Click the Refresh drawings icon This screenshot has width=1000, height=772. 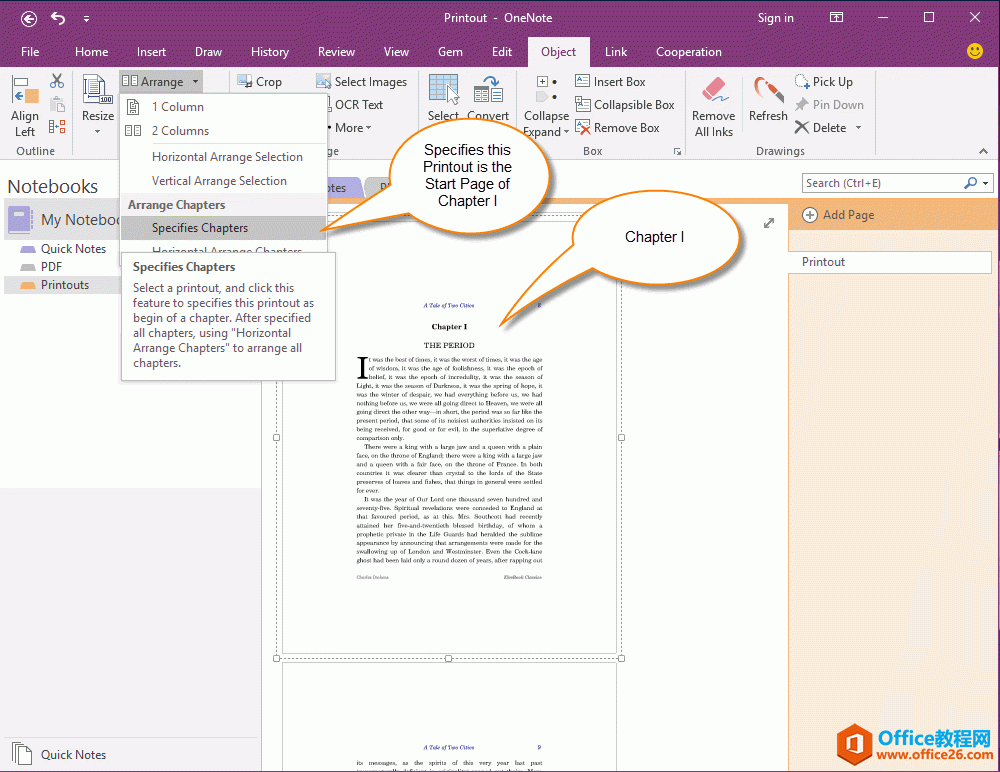[x=768, y=92]
